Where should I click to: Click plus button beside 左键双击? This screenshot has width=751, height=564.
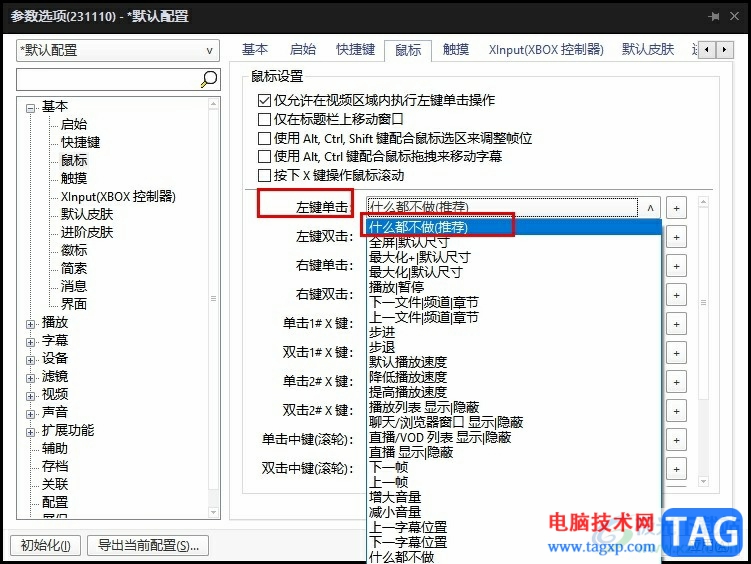click(676, 237)
